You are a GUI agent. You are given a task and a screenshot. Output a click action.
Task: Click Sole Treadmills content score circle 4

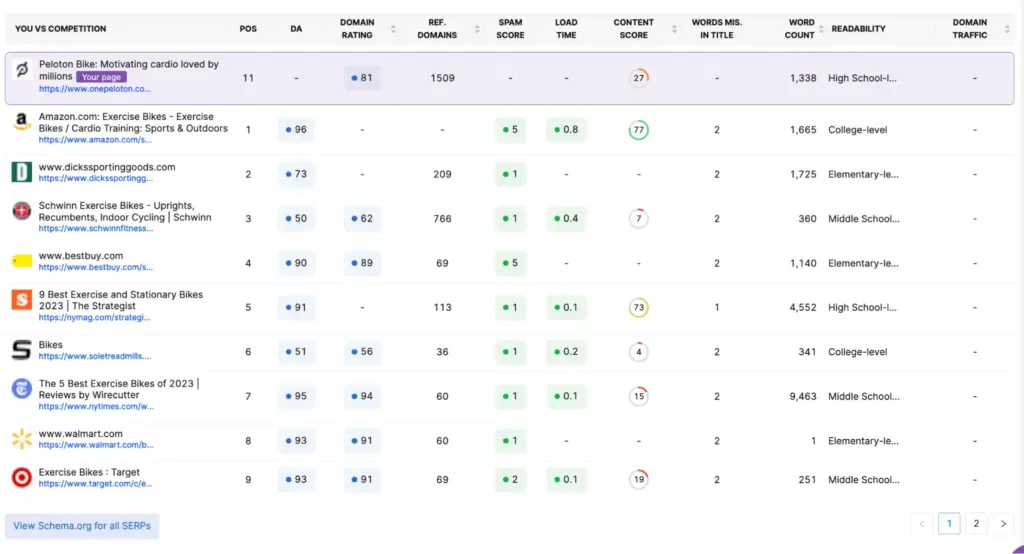click(639, 351)
